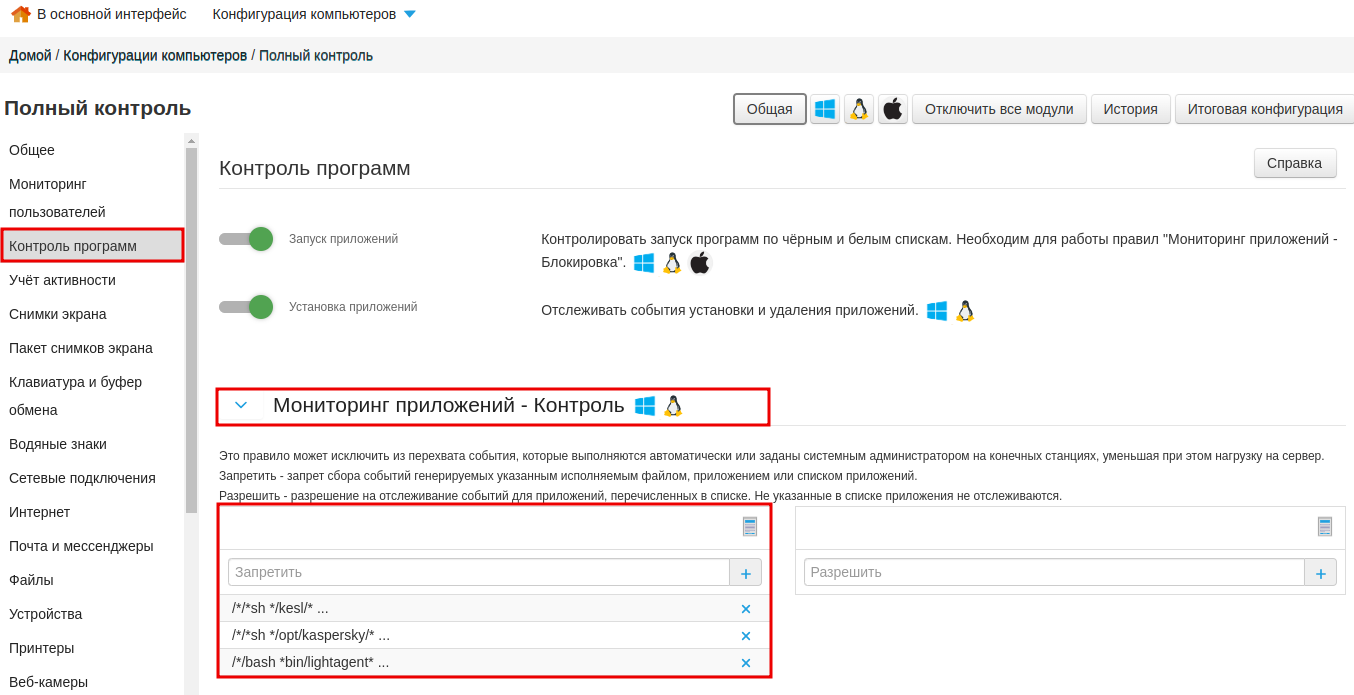Open list icon above Запретить field
The width and height of the screenshot is (1354, 695).
click(x=750, y=527)
